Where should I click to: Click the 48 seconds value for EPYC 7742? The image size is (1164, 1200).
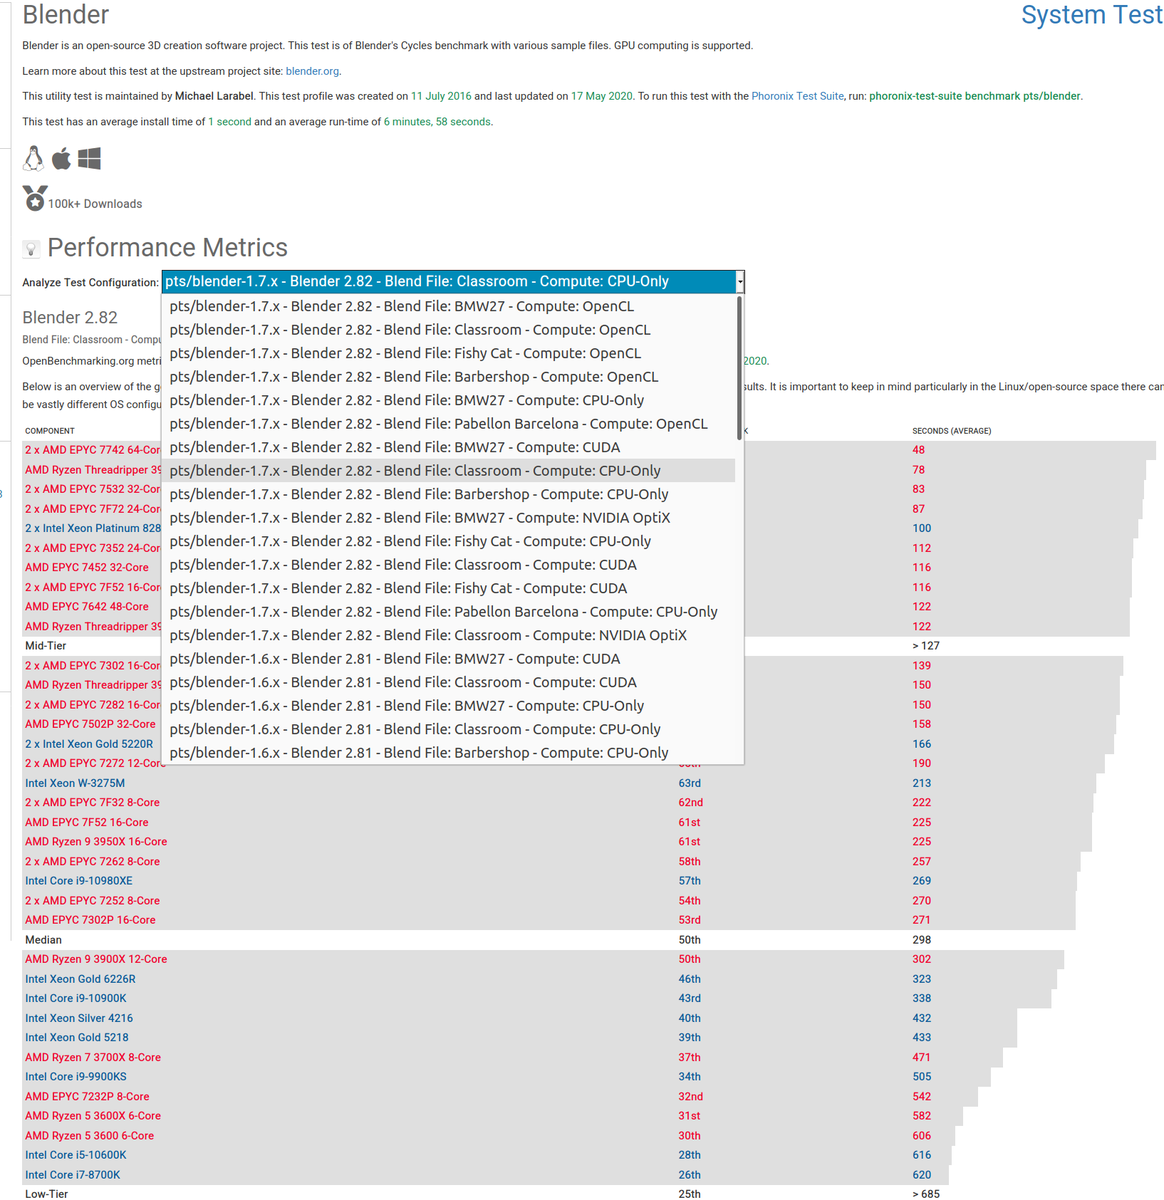click(919, 450)
